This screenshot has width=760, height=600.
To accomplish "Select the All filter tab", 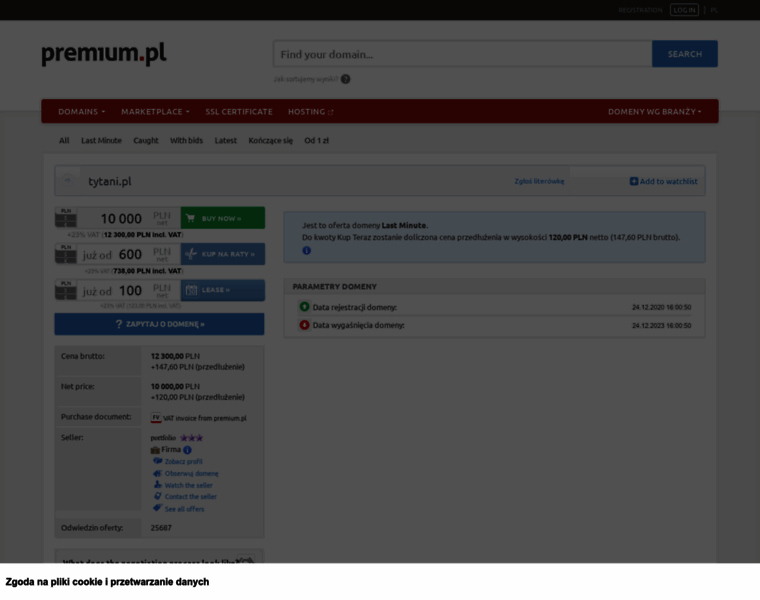I will pos(64,141).
